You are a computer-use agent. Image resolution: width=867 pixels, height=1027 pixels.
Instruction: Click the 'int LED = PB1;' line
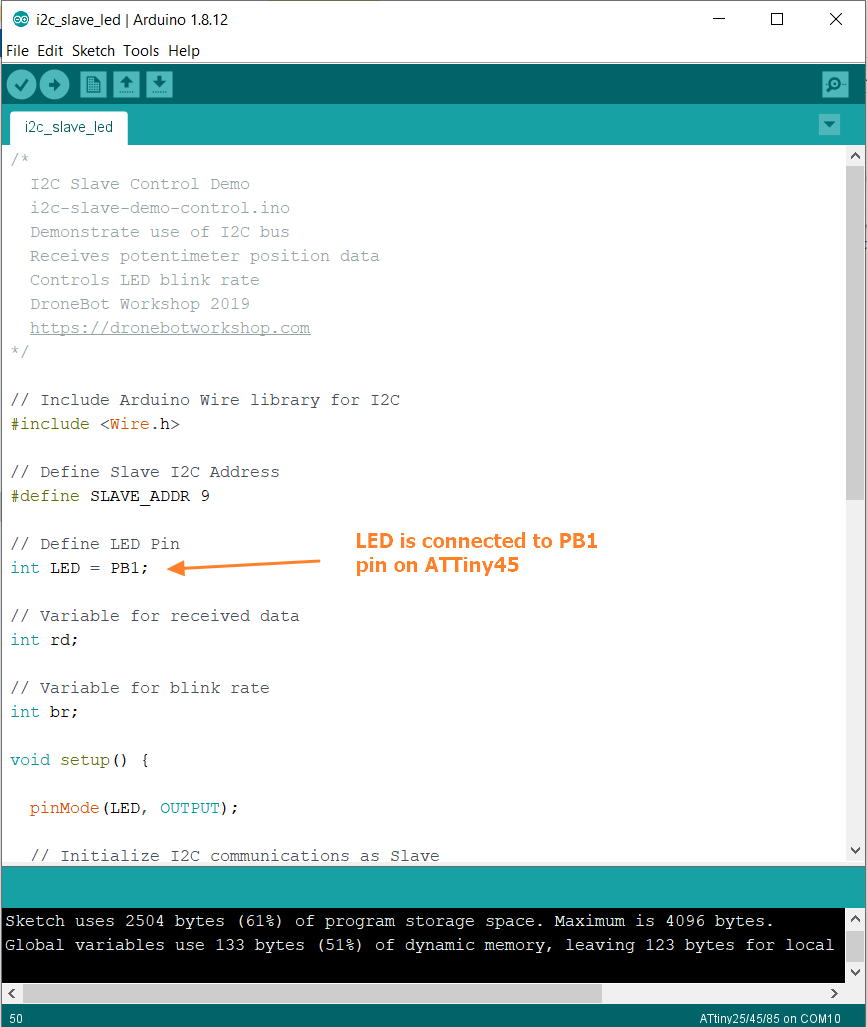coord(79,569)
